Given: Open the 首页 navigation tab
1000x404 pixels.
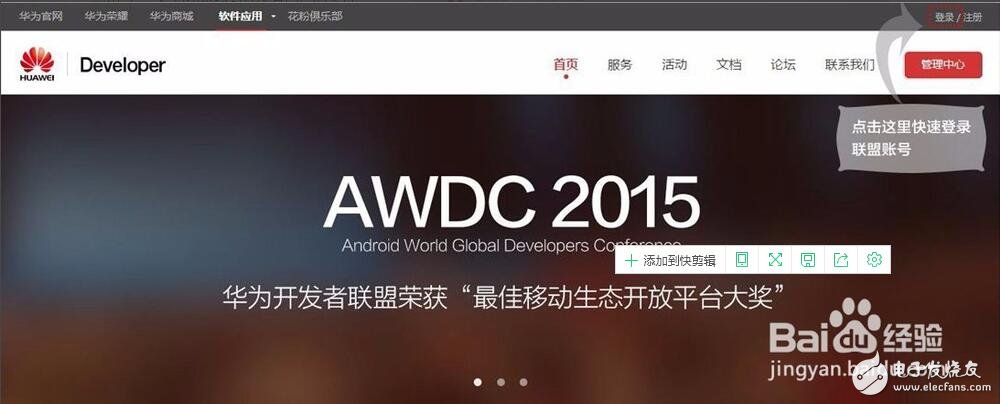Looking at the screenshot, I should pos(565,65).
